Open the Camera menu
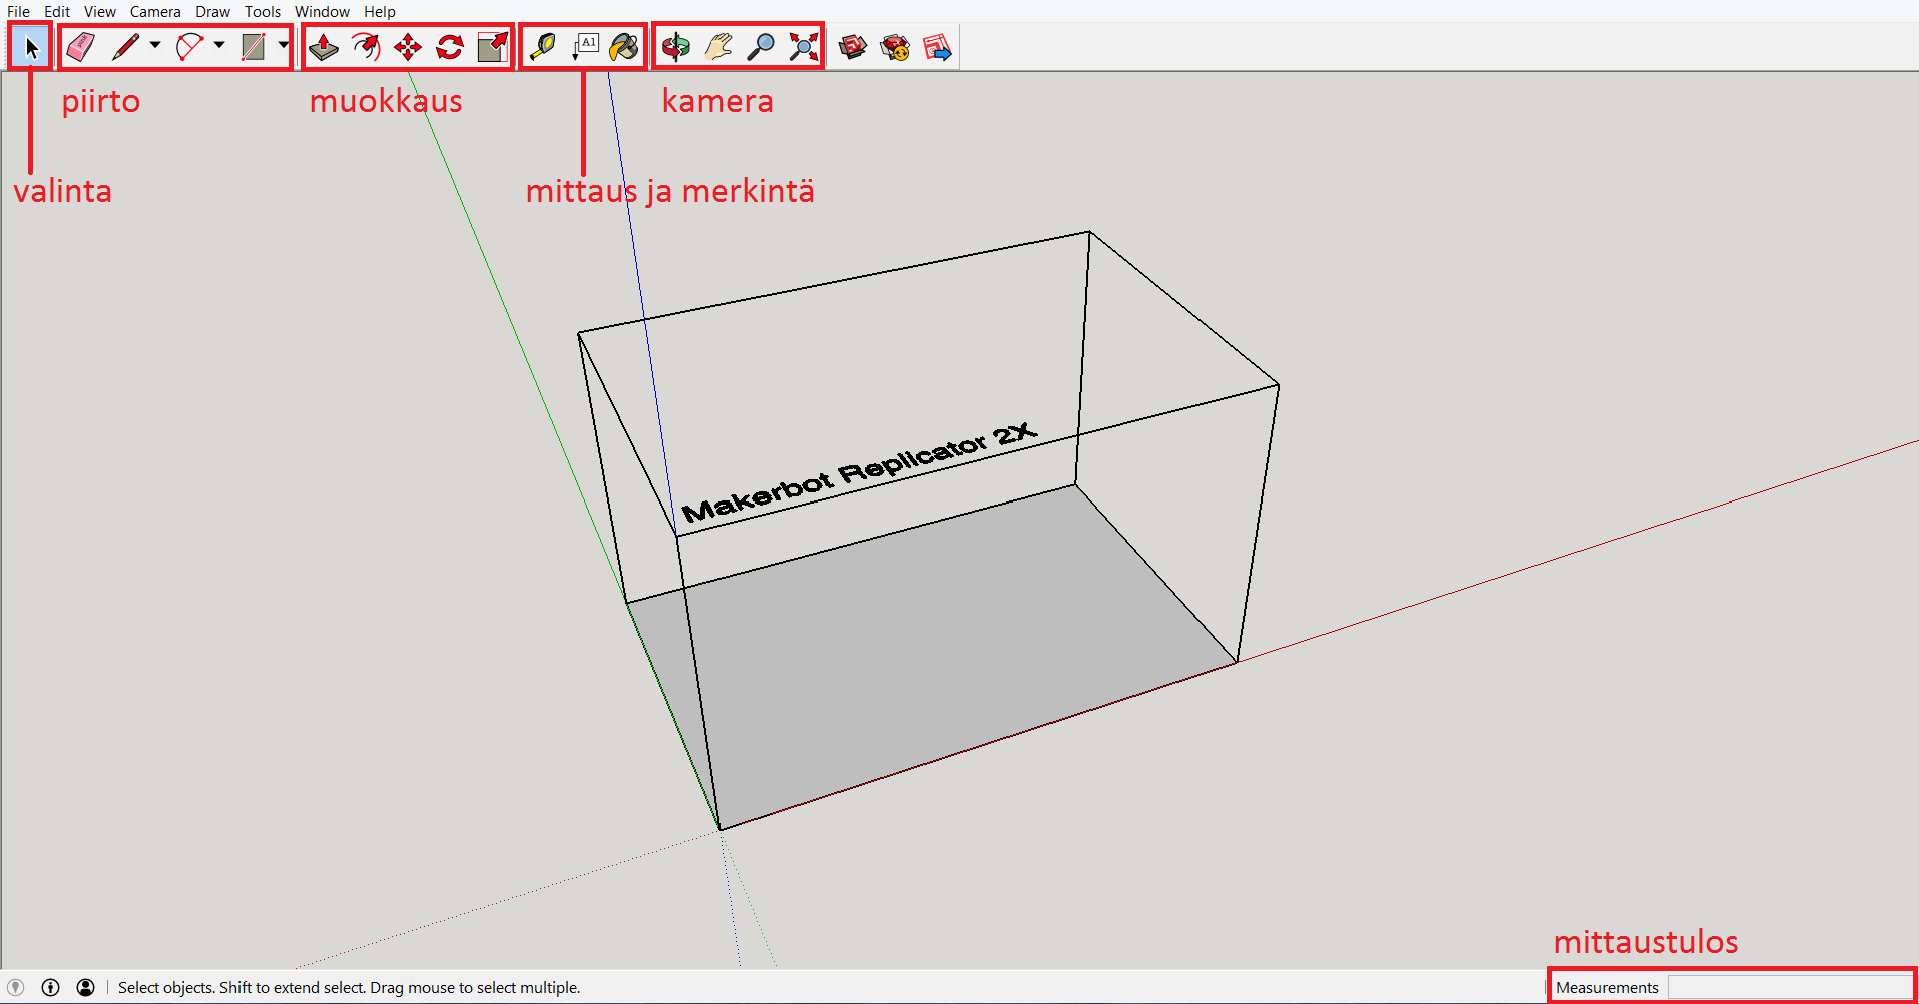 tap(155, 12)
